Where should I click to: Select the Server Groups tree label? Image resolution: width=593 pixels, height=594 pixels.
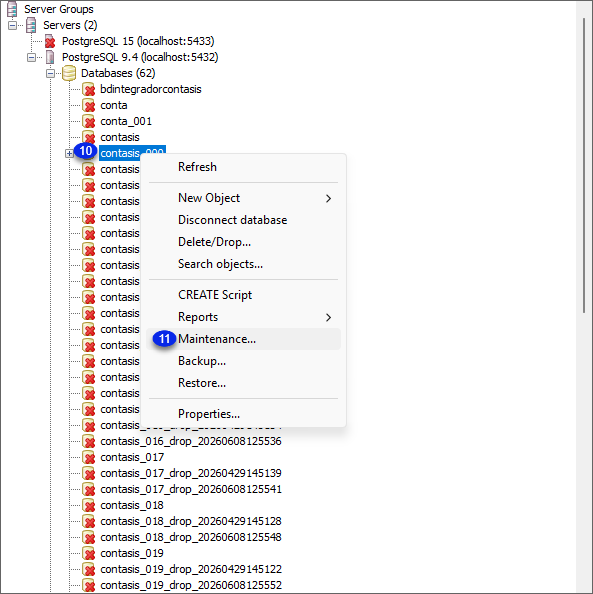click(59, 9)
